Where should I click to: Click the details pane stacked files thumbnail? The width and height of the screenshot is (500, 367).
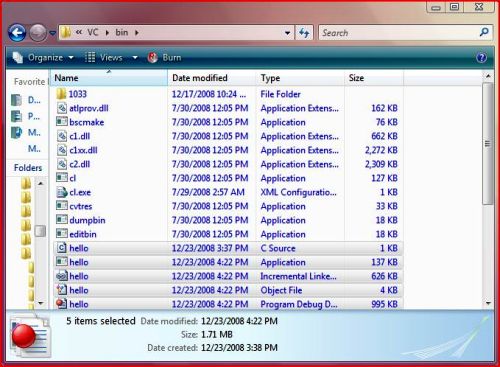(30, 336)
